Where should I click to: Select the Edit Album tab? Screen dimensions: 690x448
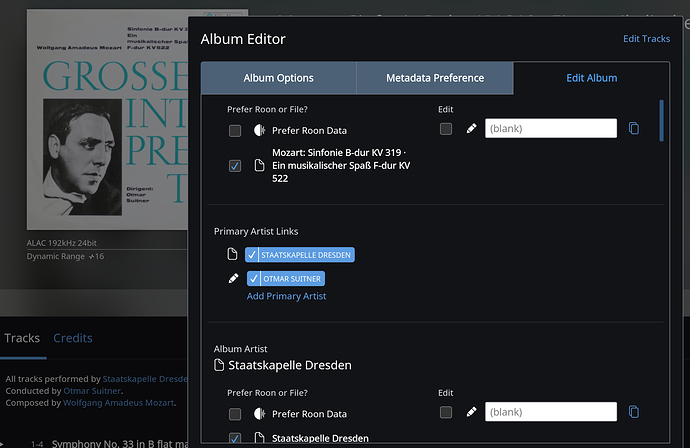point(591,78)
